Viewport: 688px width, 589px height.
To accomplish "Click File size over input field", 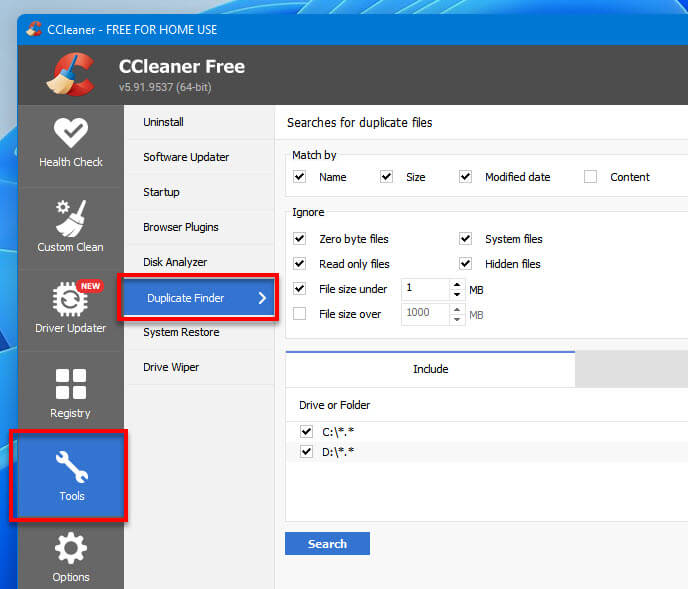I will (426, 314).
